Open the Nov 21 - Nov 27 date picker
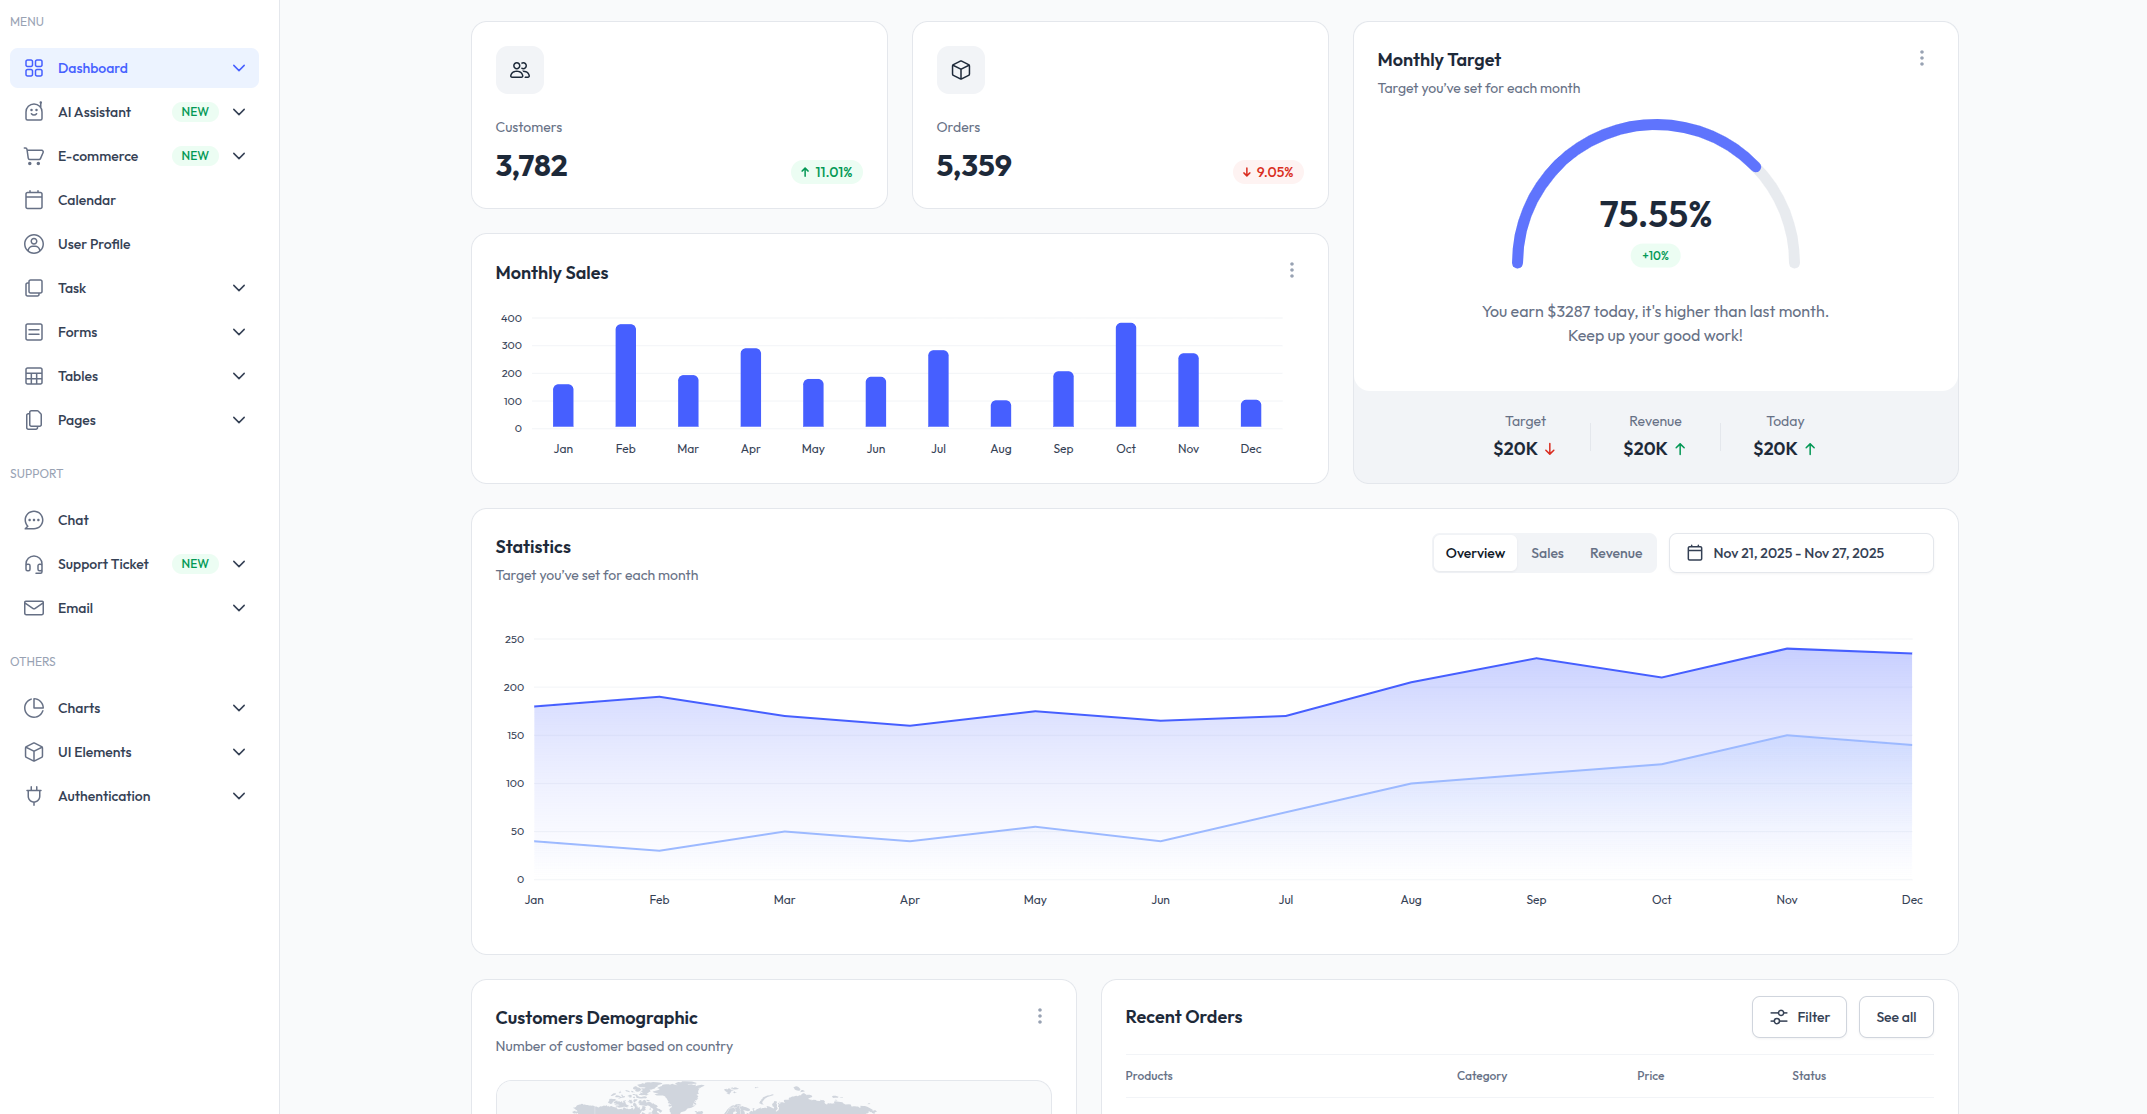Screen dimensions: 2147x1114 (x=1800, y=553)
